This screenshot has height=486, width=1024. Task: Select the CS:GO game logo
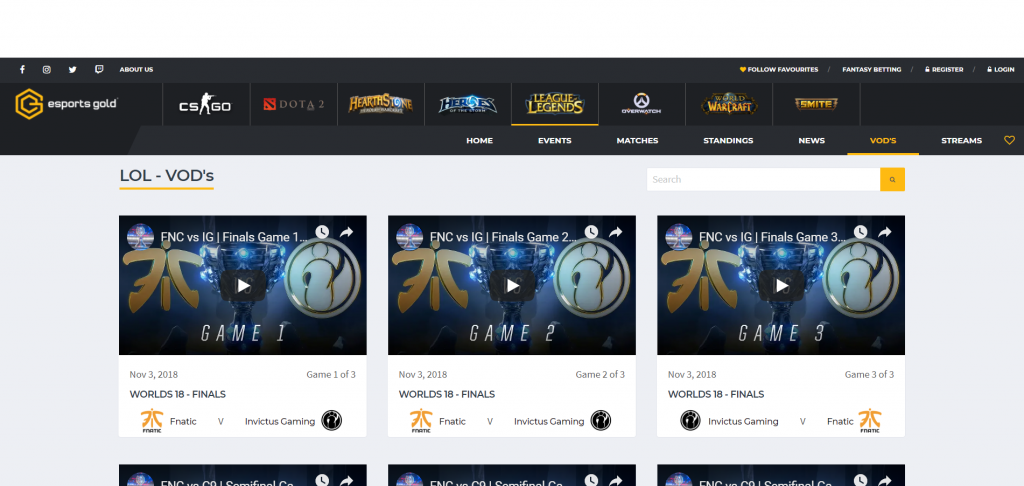204,105
